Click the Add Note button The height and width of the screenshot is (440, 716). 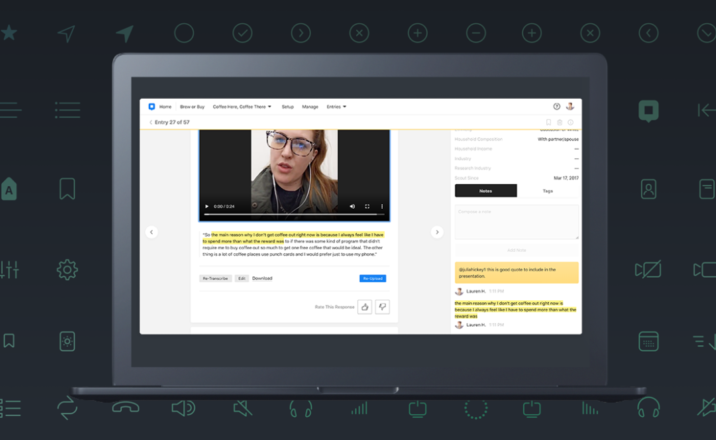point(516,250)
